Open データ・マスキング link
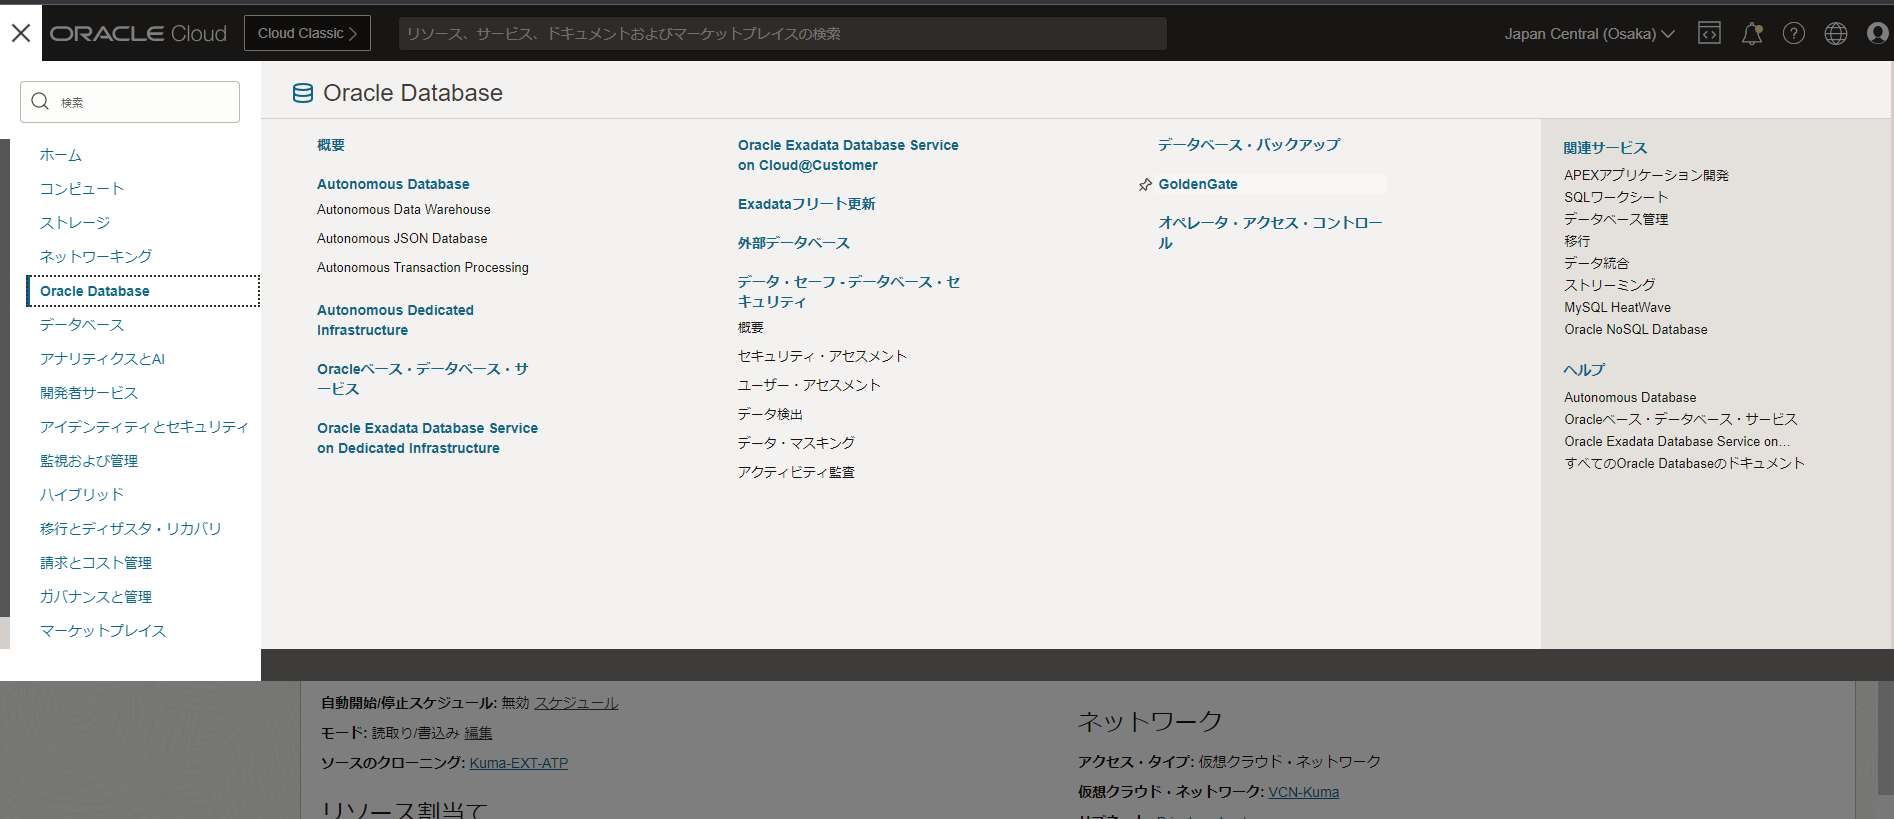Screen dimensions: 1894x819 (796, 444)
